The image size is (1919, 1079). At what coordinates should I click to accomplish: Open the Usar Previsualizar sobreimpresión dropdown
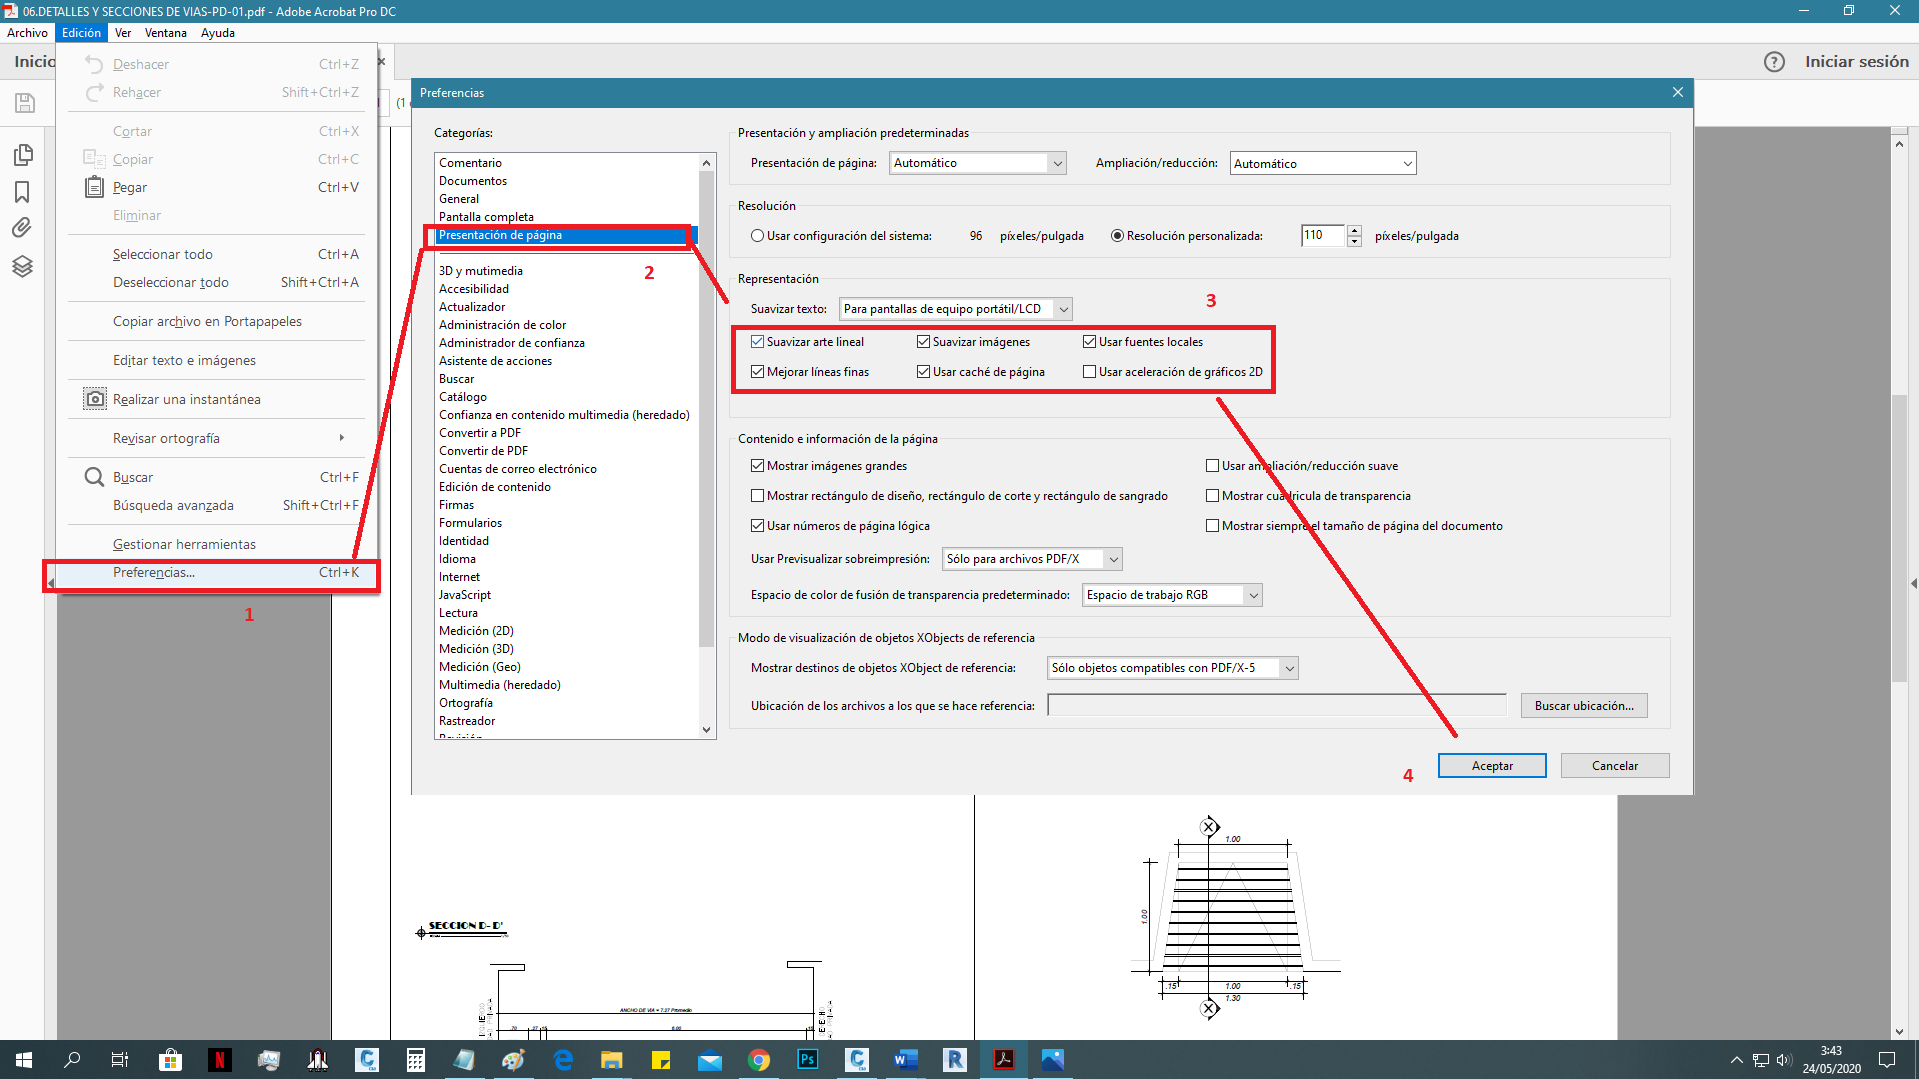(1112, 559)
